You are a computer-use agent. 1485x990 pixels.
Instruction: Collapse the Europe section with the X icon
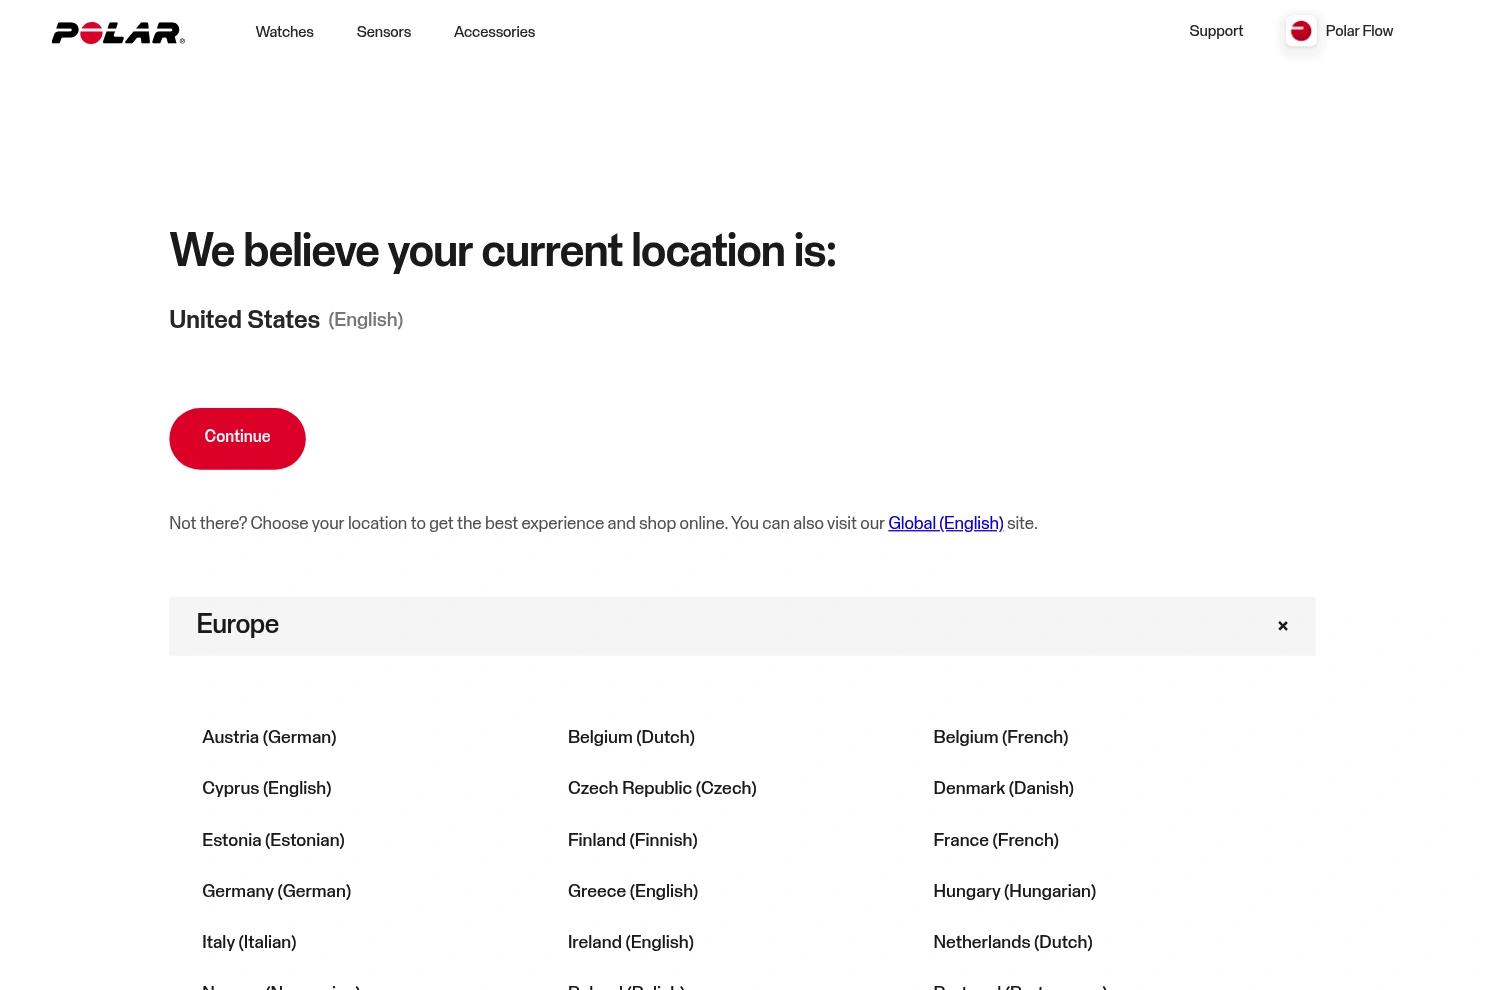pyautogui.click(x=1283, y=626)
